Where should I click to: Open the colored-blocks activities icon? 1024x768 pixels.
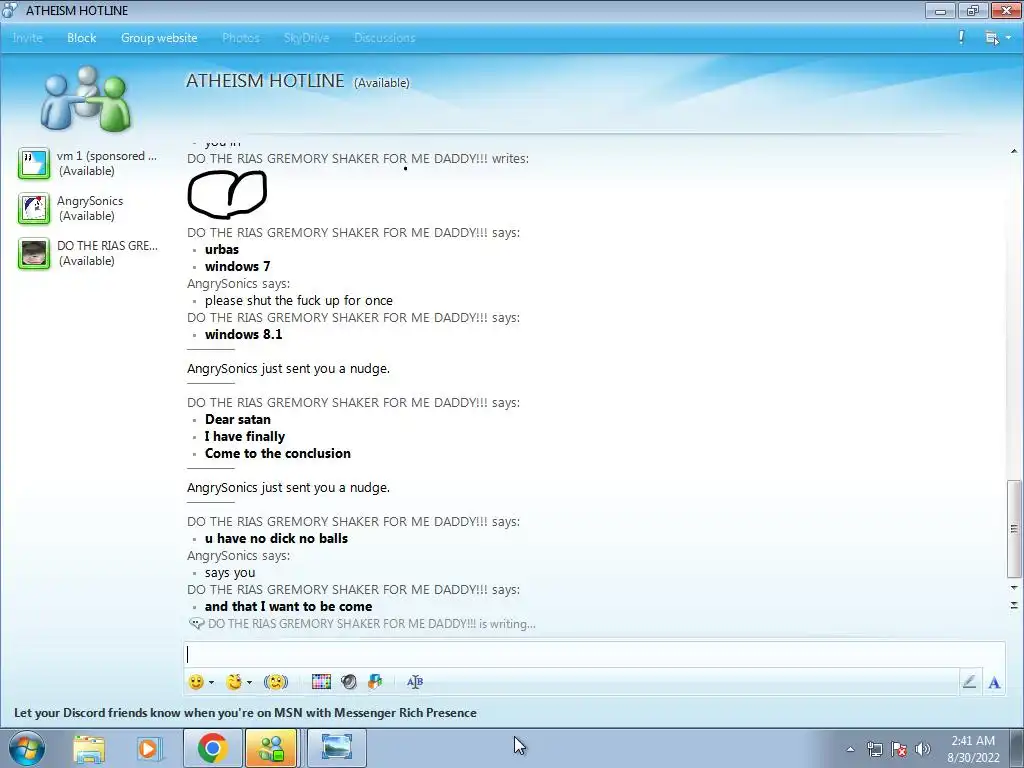(x=375, y=682)
